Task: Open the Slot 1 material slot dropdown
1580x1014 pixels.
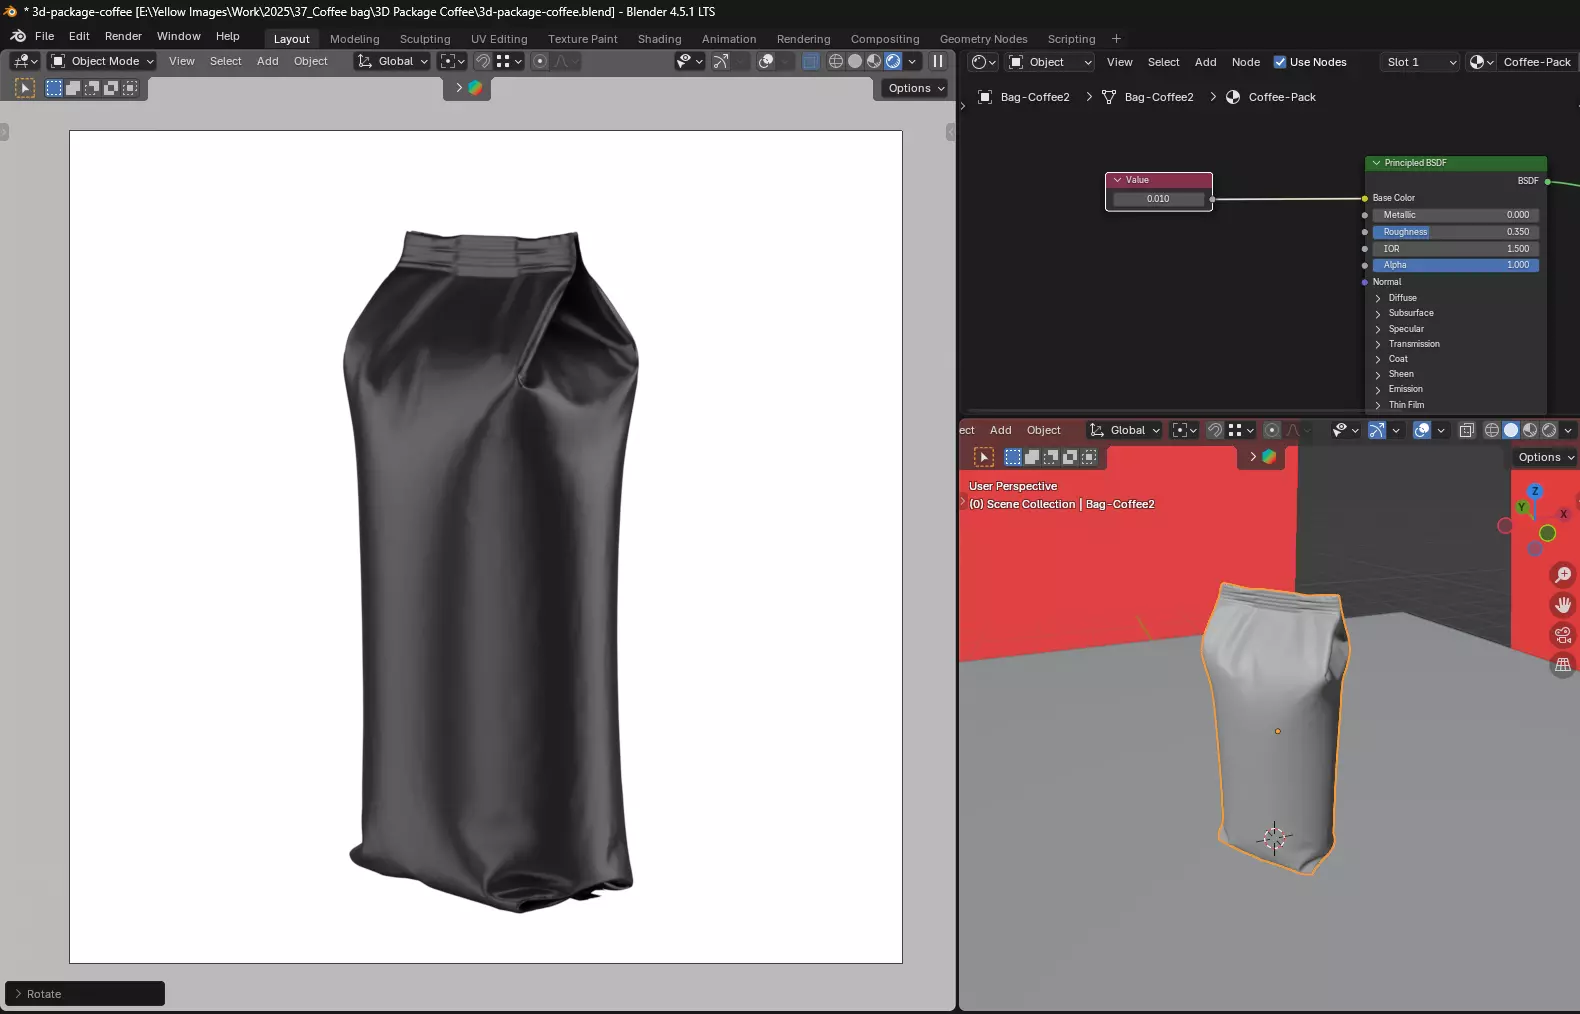Action: (1420, 62)
